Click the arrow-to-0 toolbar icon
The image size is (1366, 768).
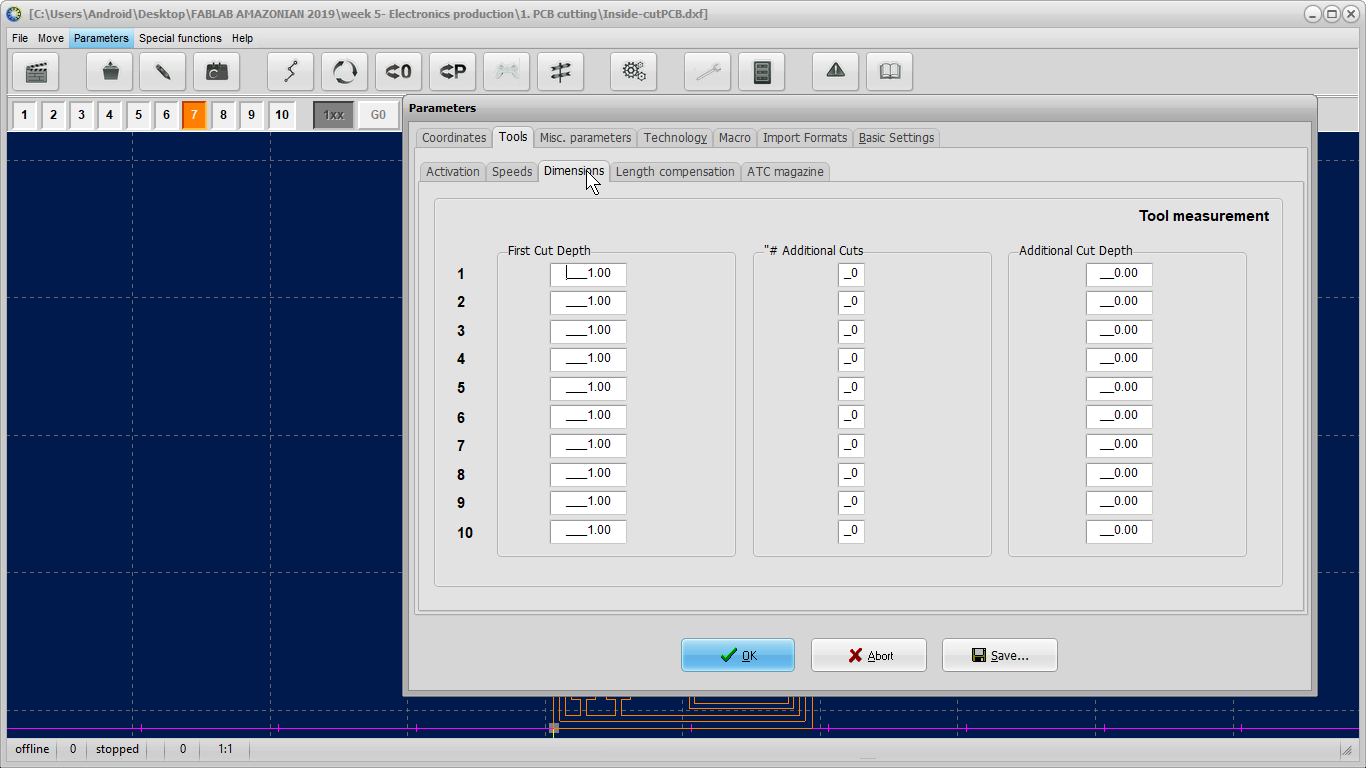pyautogui.click(x=399, y=72)
